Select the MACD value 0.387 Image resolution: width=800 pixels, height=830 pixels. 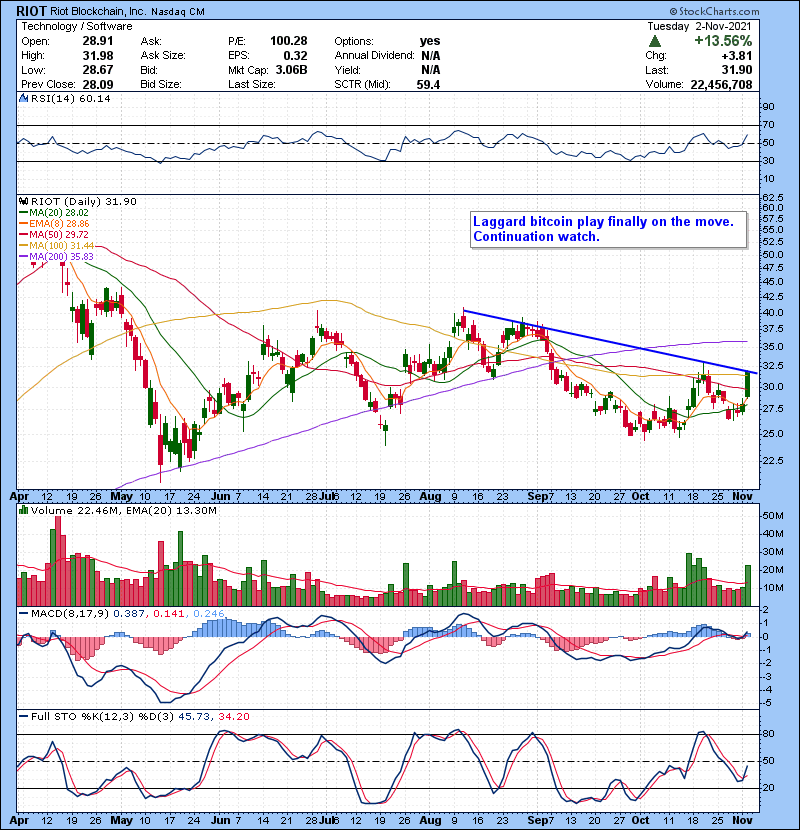[x=129, y=613]
